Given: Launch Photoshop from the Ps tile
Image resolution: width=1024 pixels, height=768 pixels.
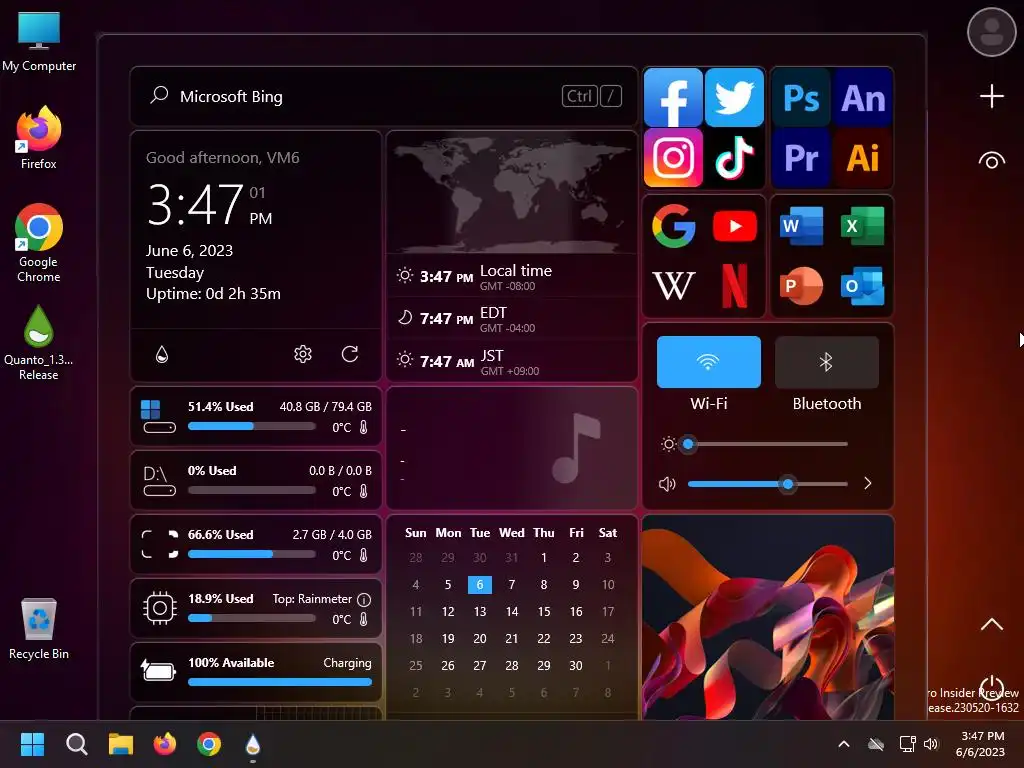Looking at the screenshot, I should [801, 98].
